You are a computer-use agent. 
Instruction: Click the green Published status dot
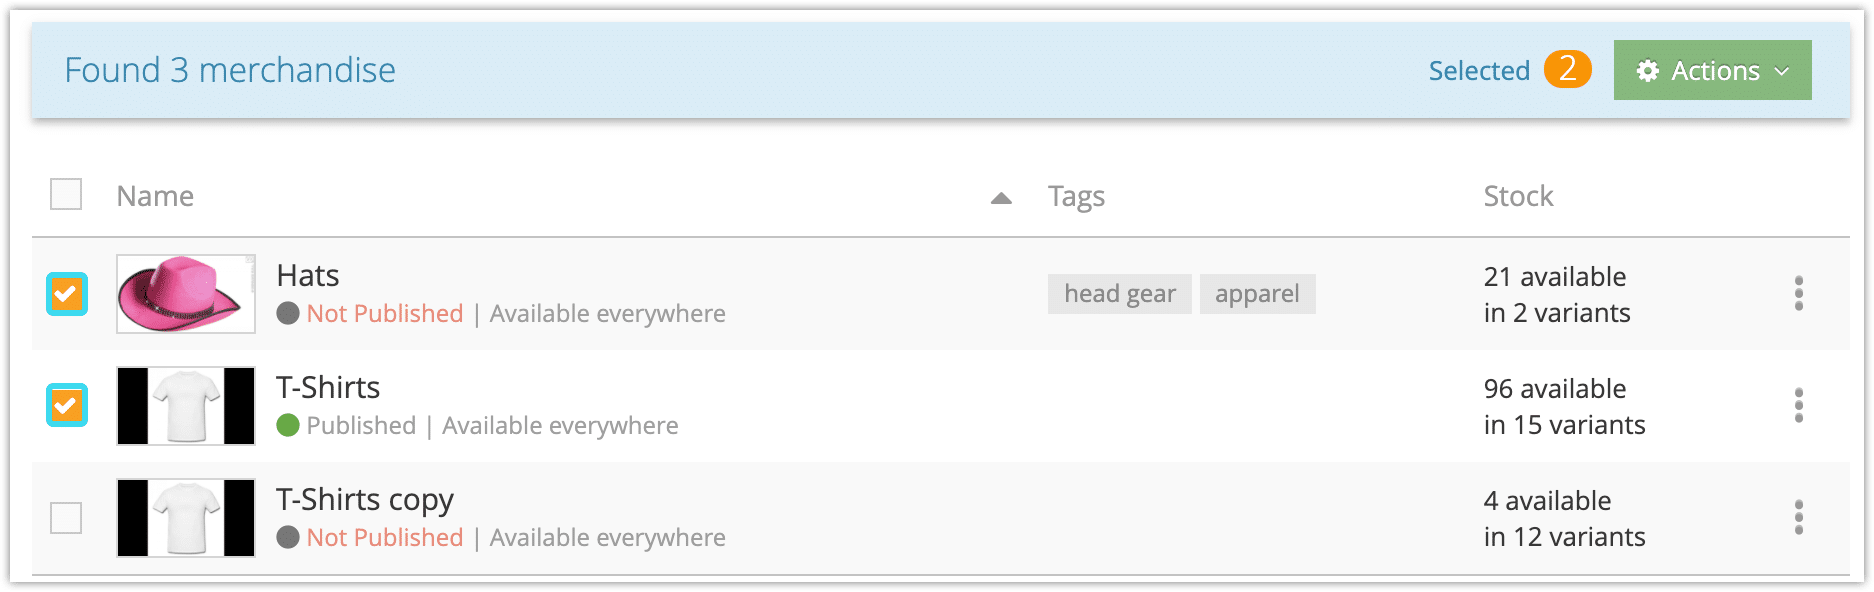click(x=288, y=426)
